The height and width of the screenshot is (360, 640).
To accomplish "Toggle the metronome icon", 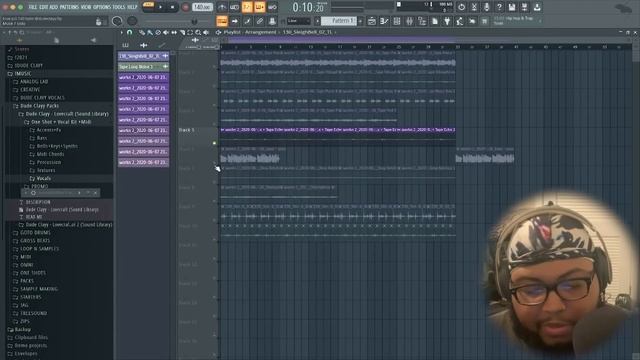I will 222,7.
